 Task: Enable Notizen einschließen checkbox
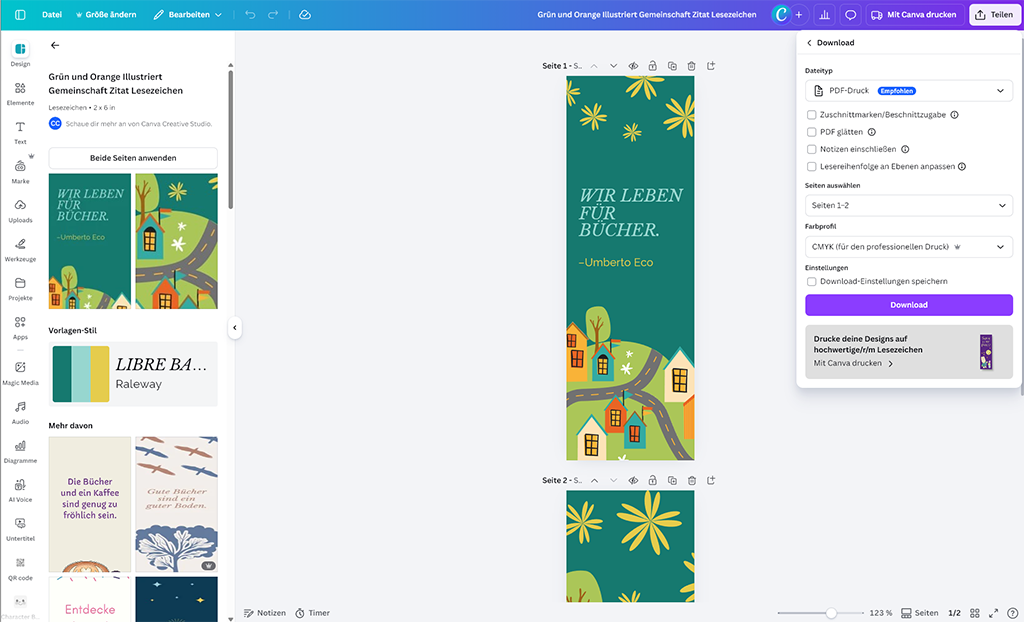pyautogui.click(x=811, y=149)
